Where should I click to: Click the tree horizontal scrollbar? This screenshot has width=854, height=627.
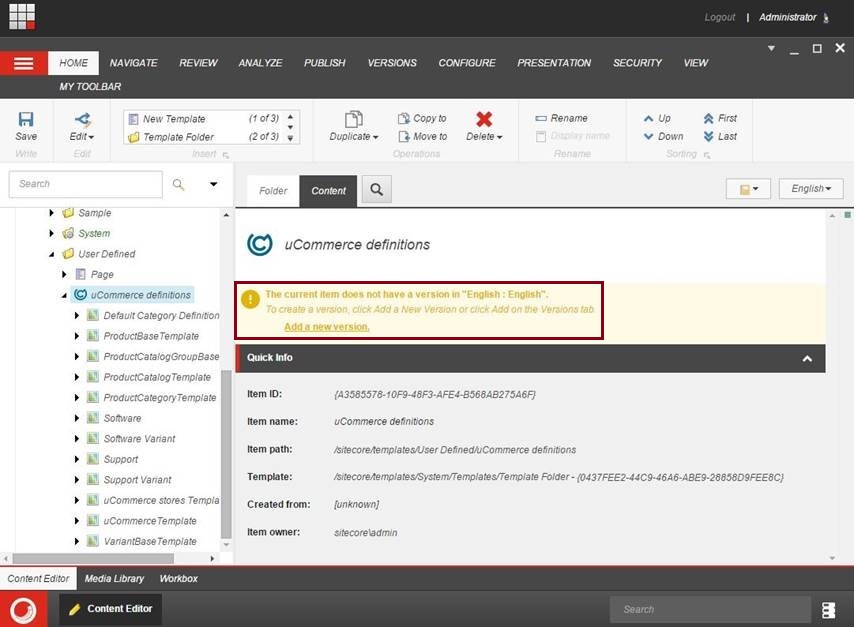93,559
